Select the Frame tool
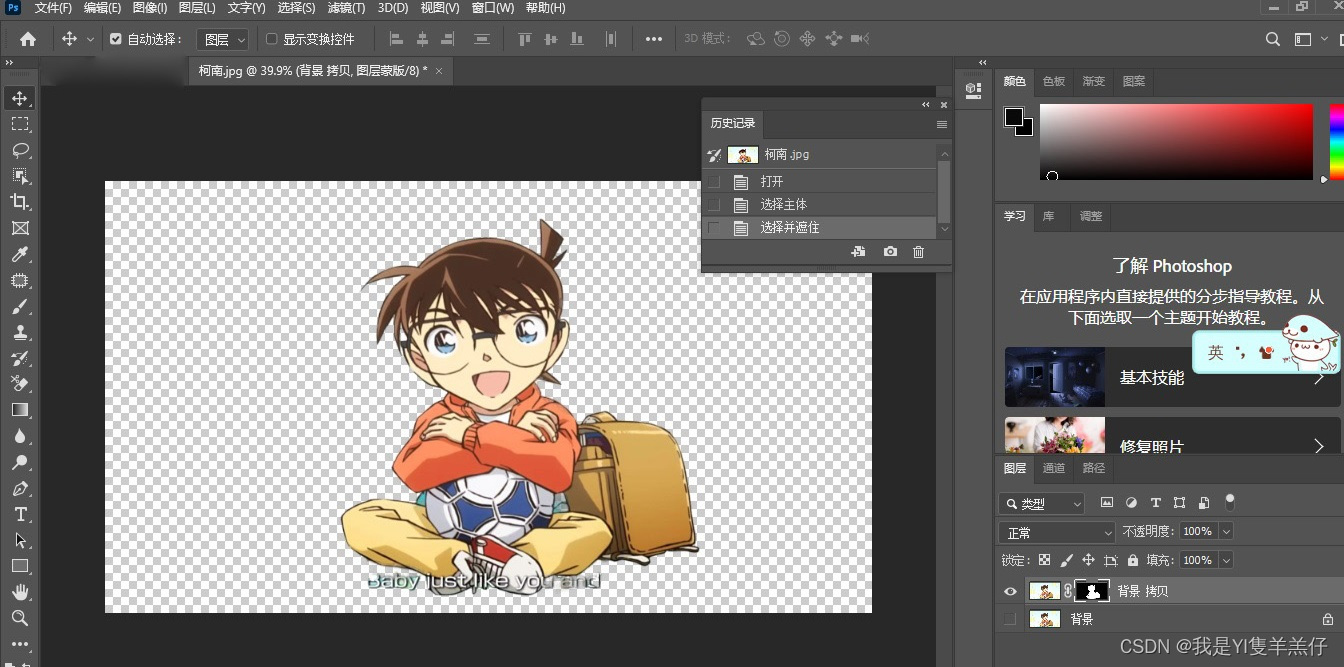Viewport: 1344px width, 667px height. coord(20,228)
